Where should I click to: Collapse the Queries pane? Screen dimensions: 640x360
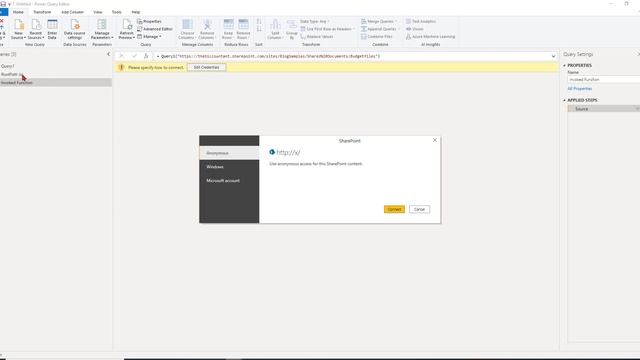pyautogui.click(x=108, y=54)
